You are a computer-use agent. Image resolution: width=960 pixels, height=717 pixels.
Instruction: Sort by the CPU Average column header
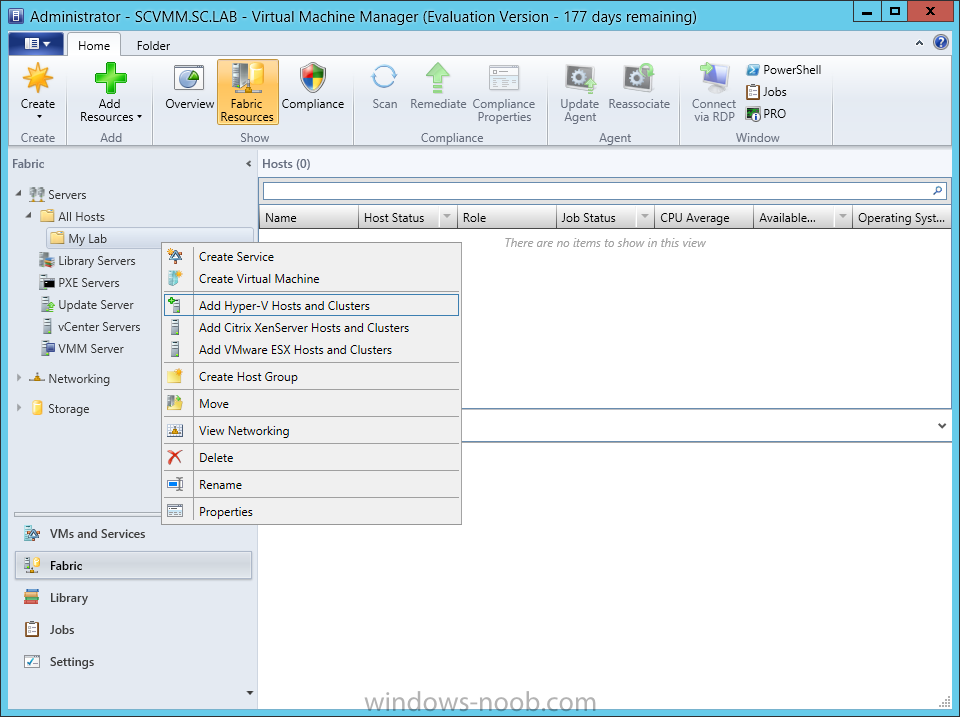[704, 217]
